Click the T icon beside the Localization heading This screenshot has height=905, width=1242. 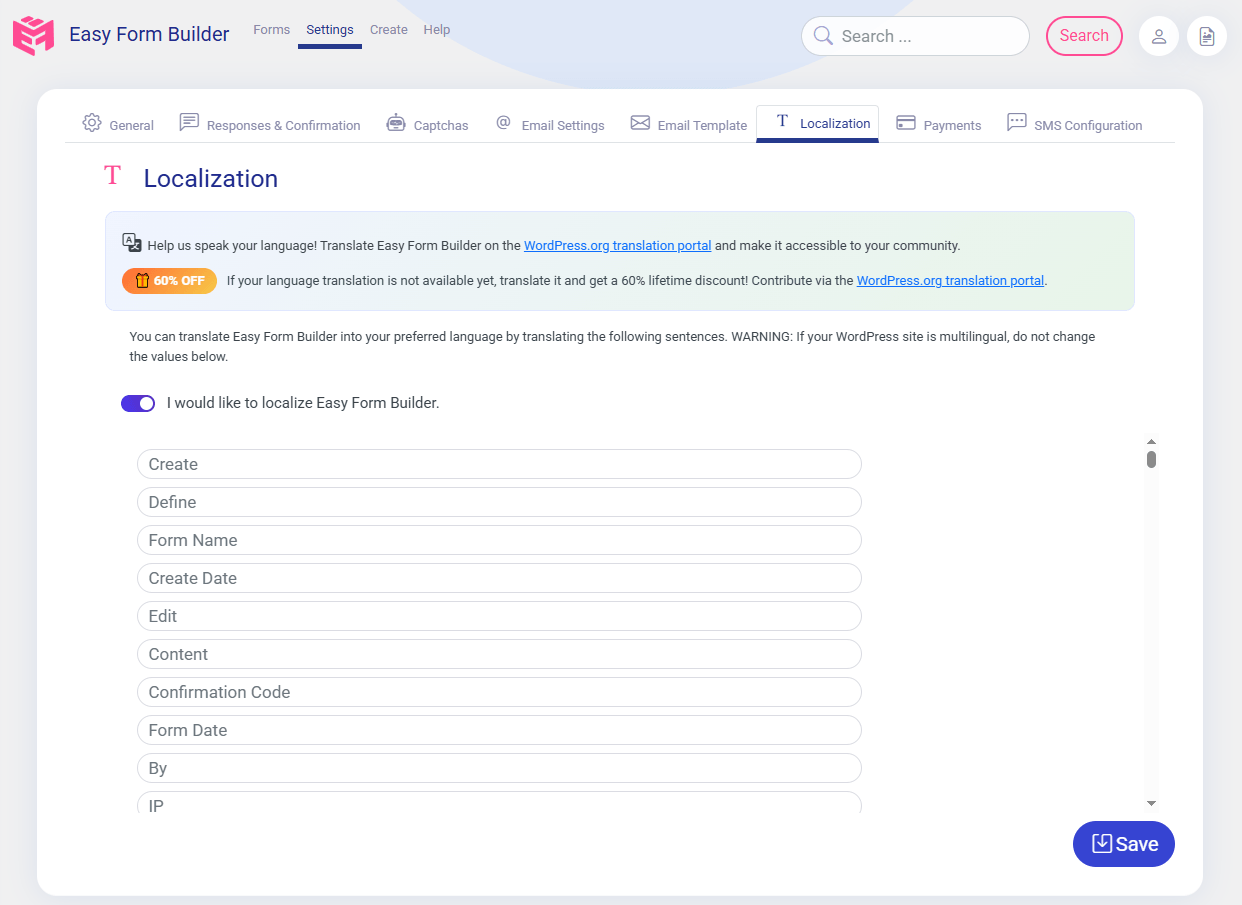[112, 175]
